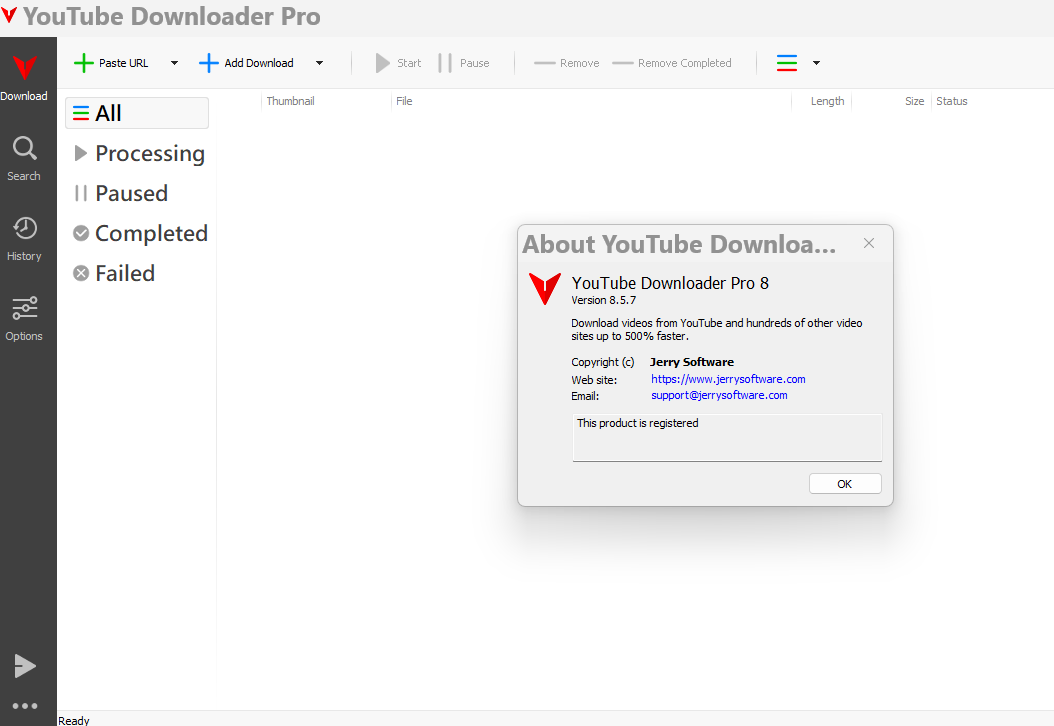Click the send arrow icon in sidebar
The width and height of the screenshot is (1054, 726).
(25, 666)
